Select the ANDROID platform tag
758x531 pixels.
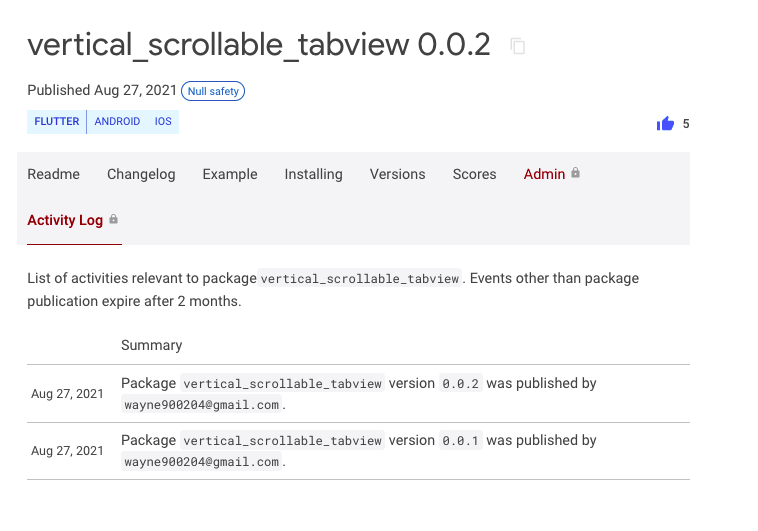[x=117, y=122]
